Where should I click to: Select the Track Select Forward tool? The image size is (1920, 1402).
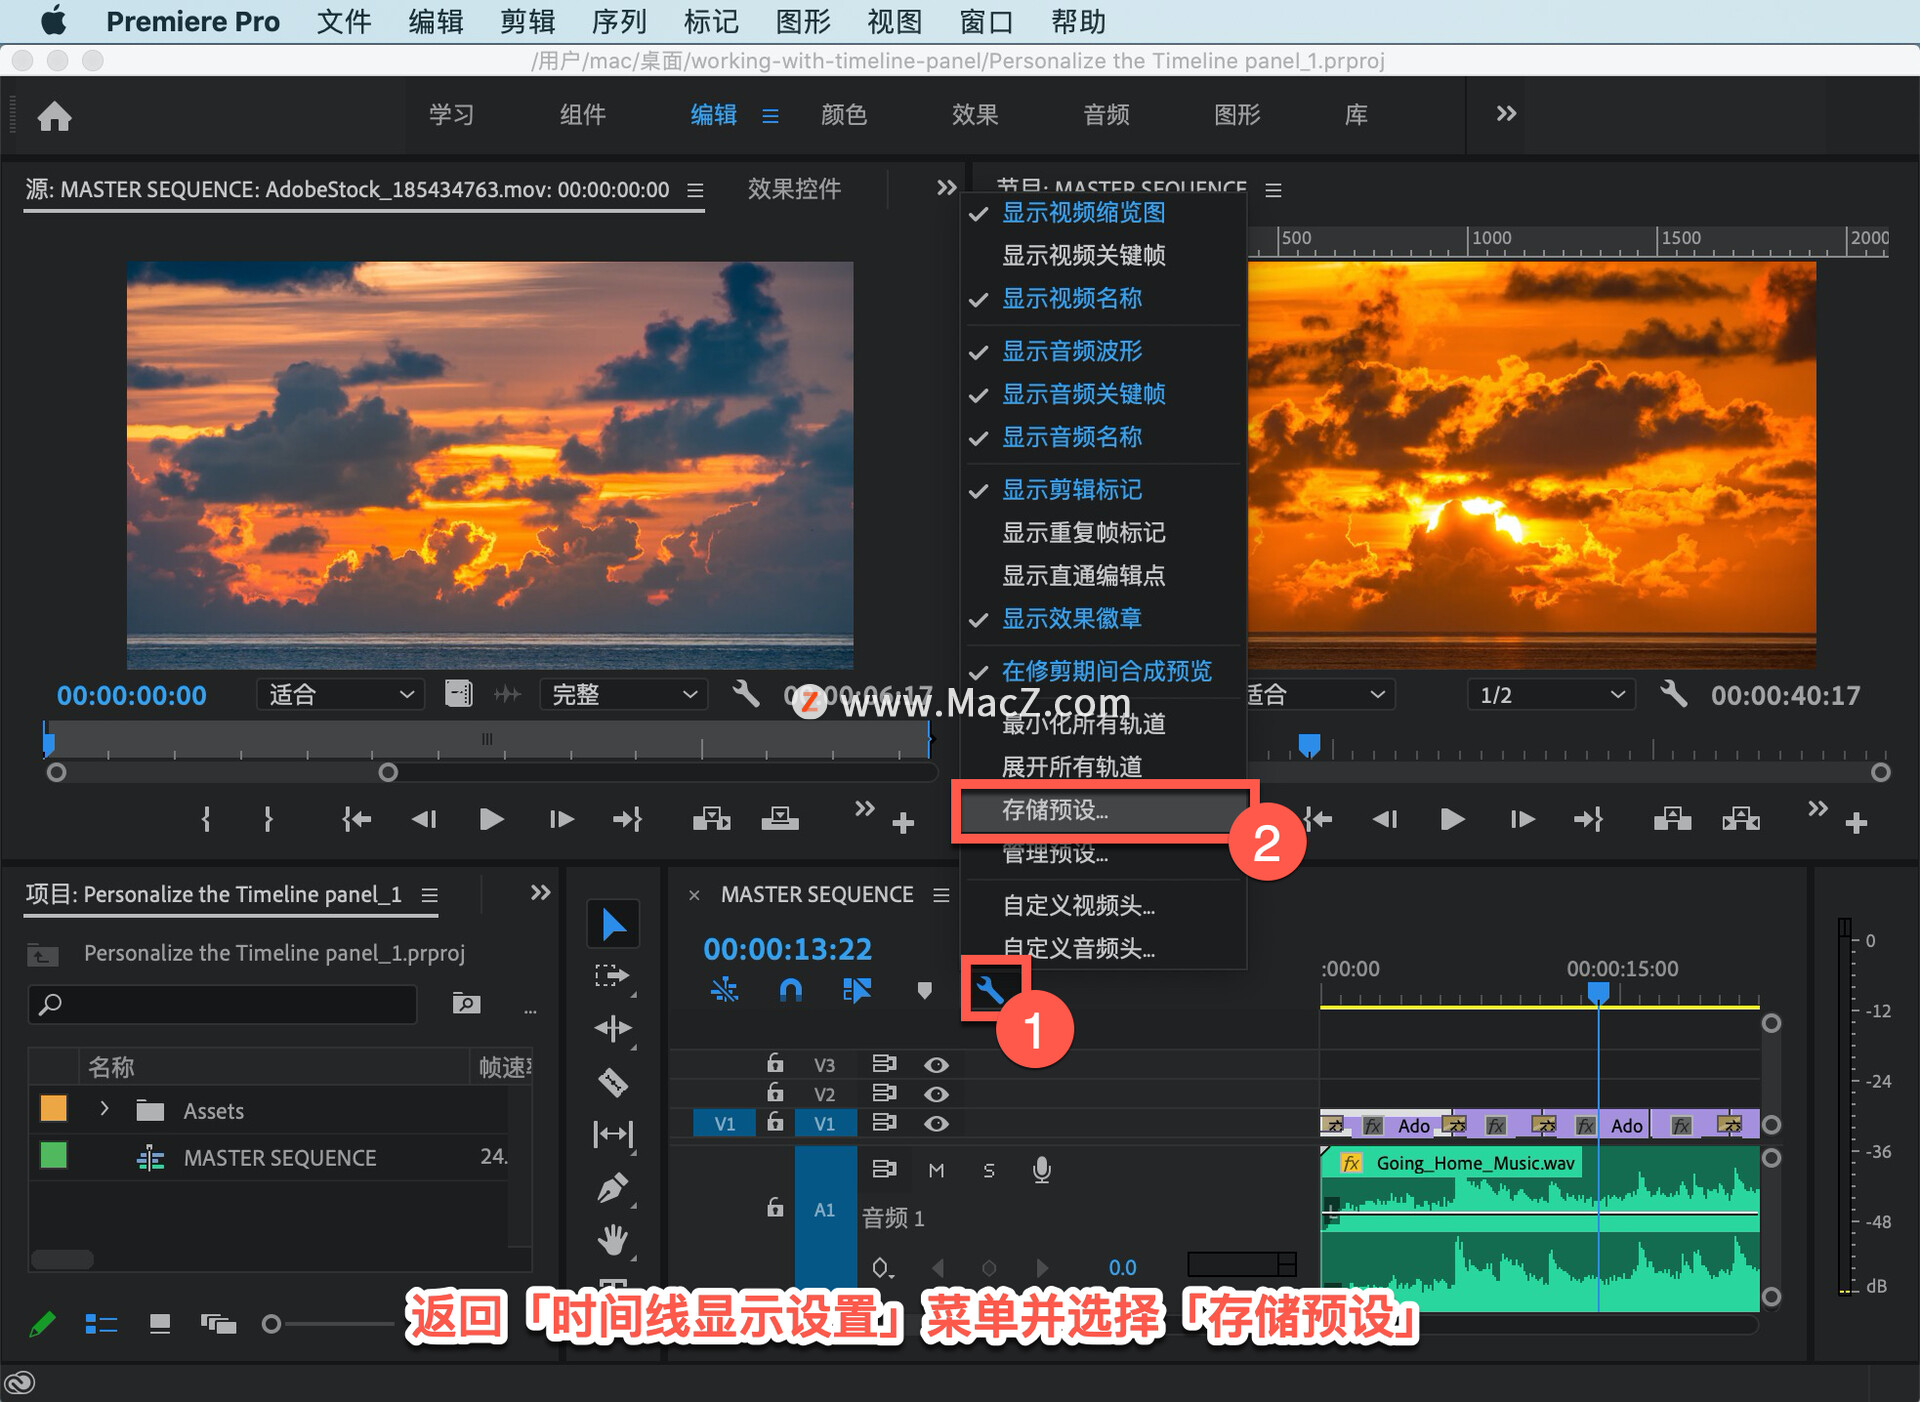612,976
